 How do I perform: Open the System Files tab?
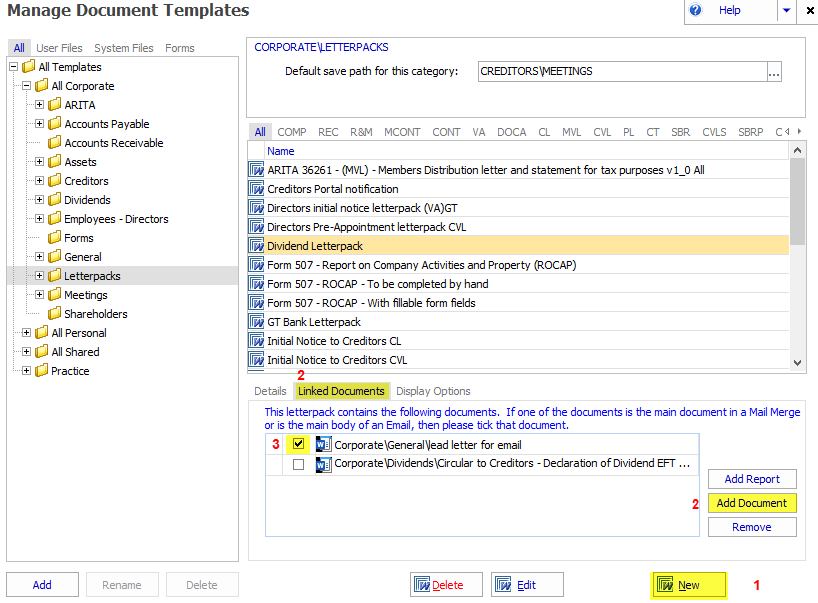click(124, 48)
